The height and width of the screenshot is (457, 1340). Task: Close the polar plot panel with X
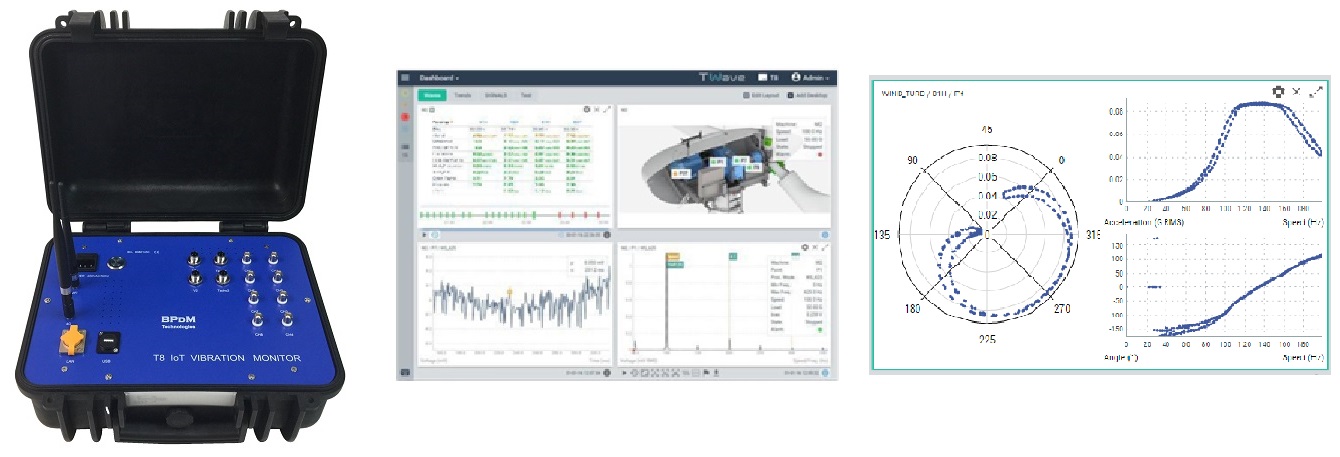coord(1296,91)
